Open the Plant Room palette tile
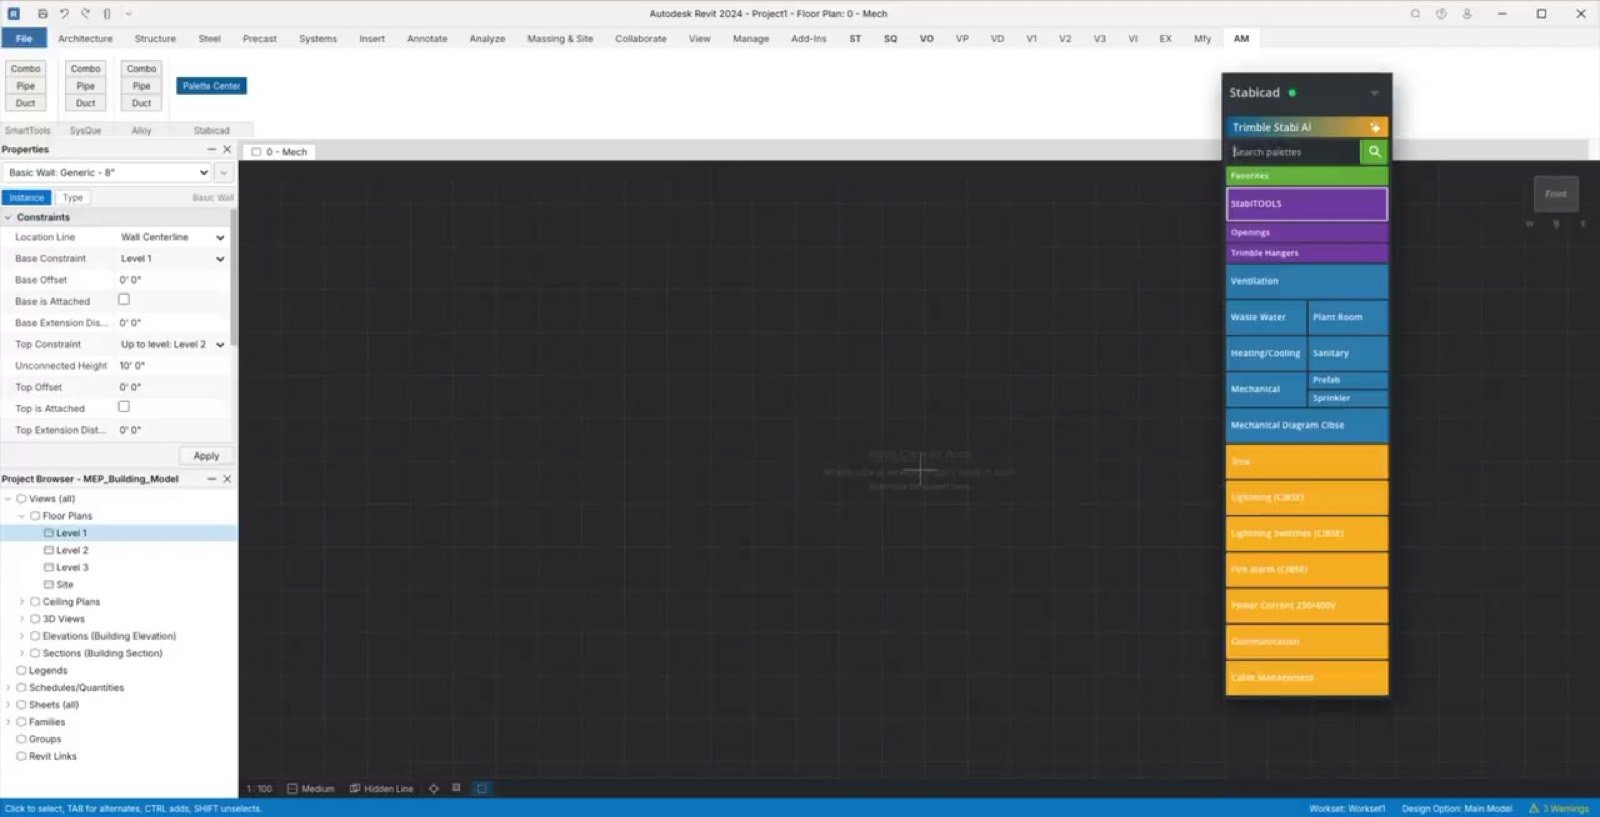This screenshot has width=1600, height=817. (1348, 317)
